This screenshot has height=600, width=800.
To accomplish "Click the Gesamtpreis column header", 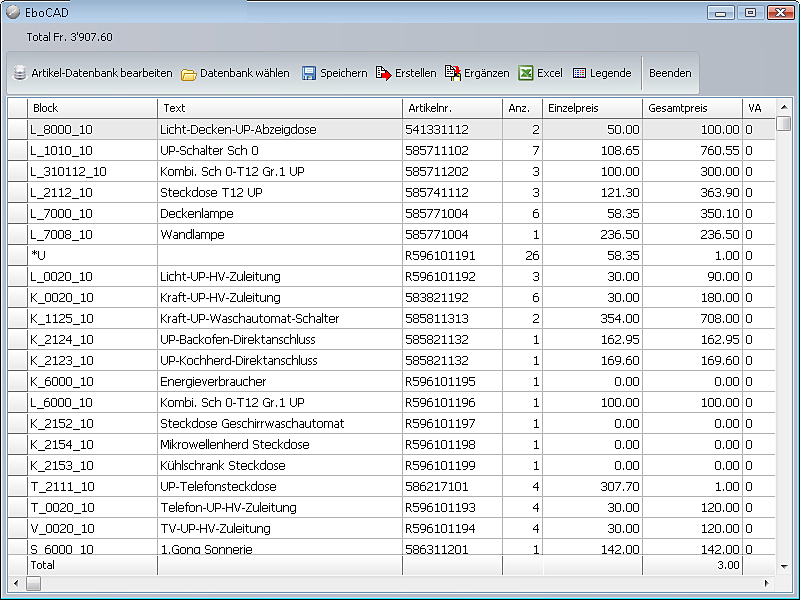I will (692, 108).
